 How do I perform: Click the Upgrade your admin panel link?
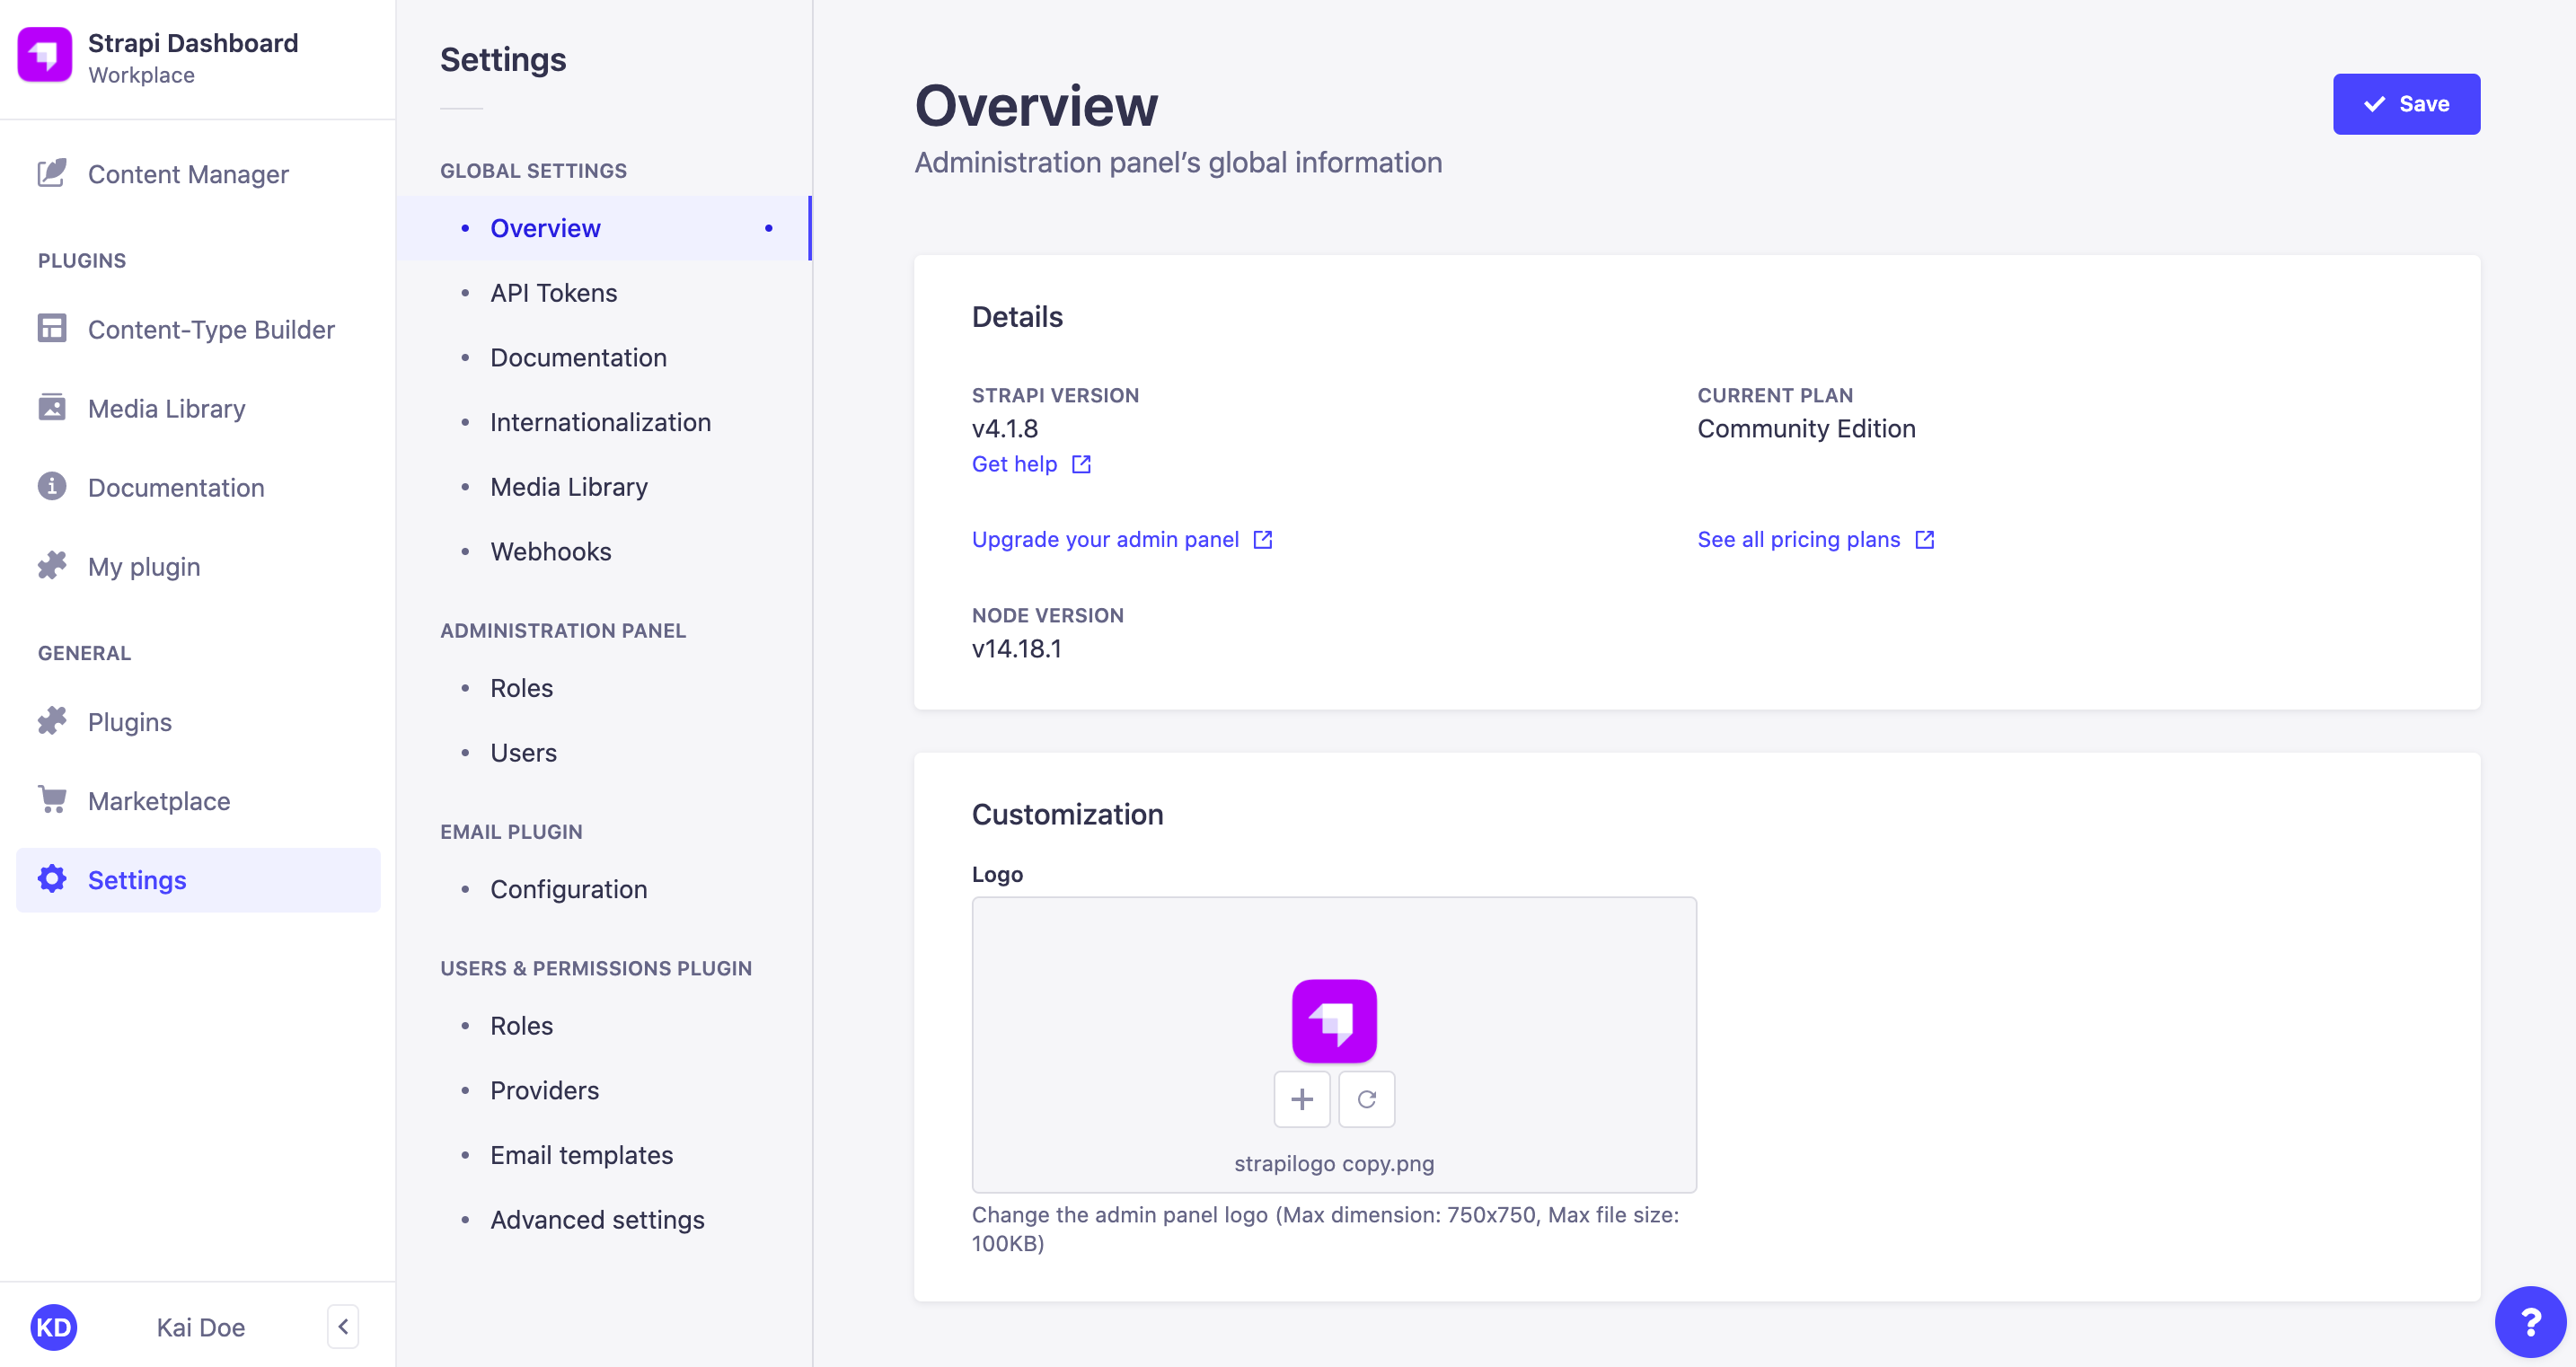pos(1105,539)
